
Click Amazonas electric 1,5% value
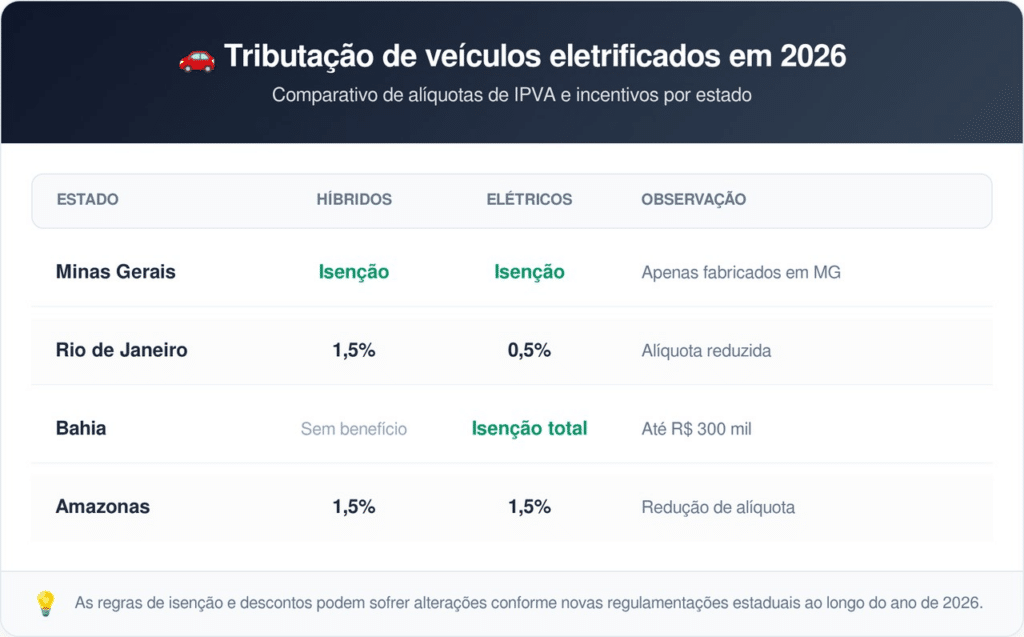point(529,507)
